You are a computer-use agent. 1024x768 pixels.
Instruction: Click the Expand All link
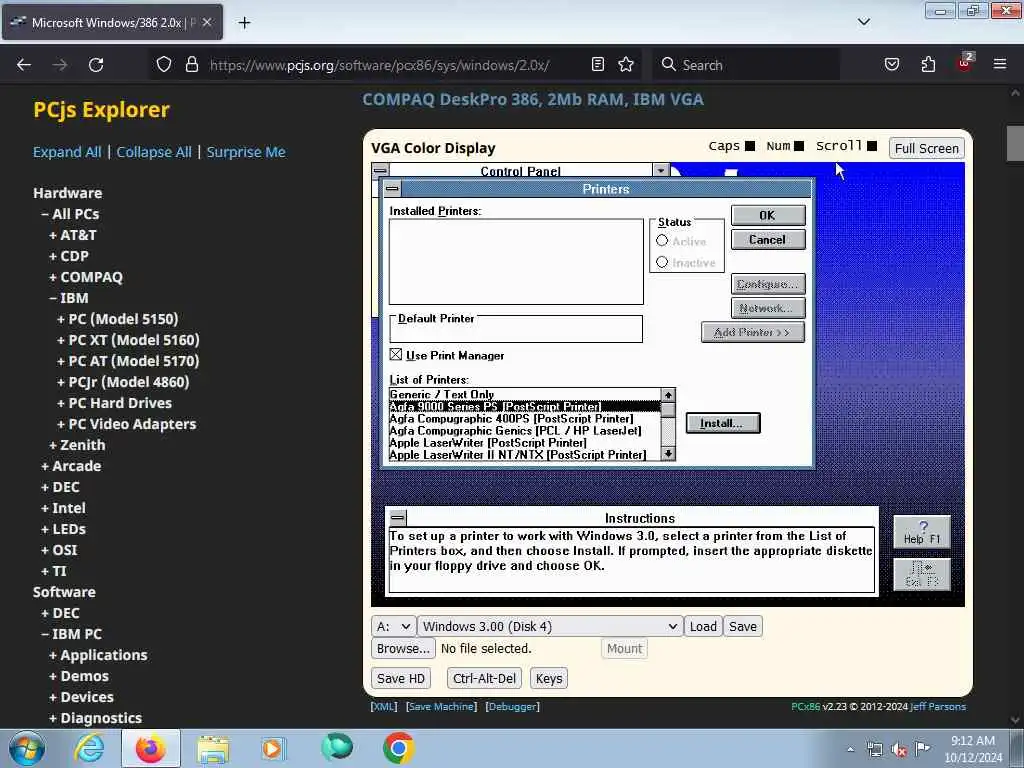tap(67, 152)
